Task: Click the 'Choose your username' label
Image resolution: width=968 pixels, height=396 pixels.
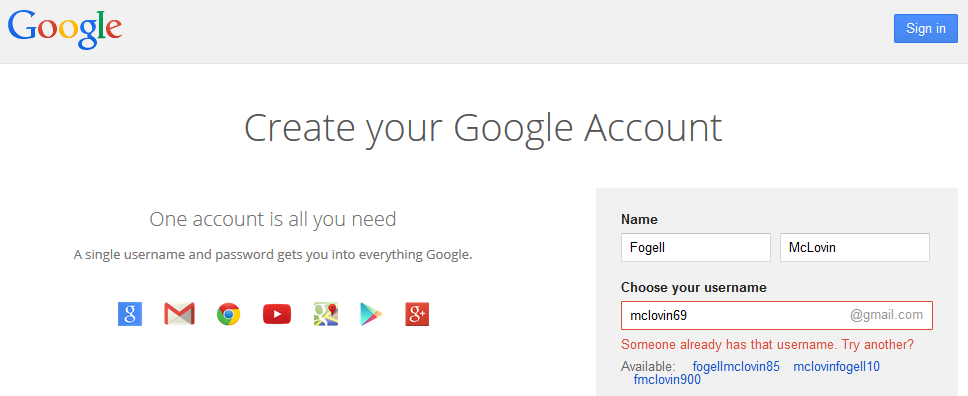Action: [694, 287]
